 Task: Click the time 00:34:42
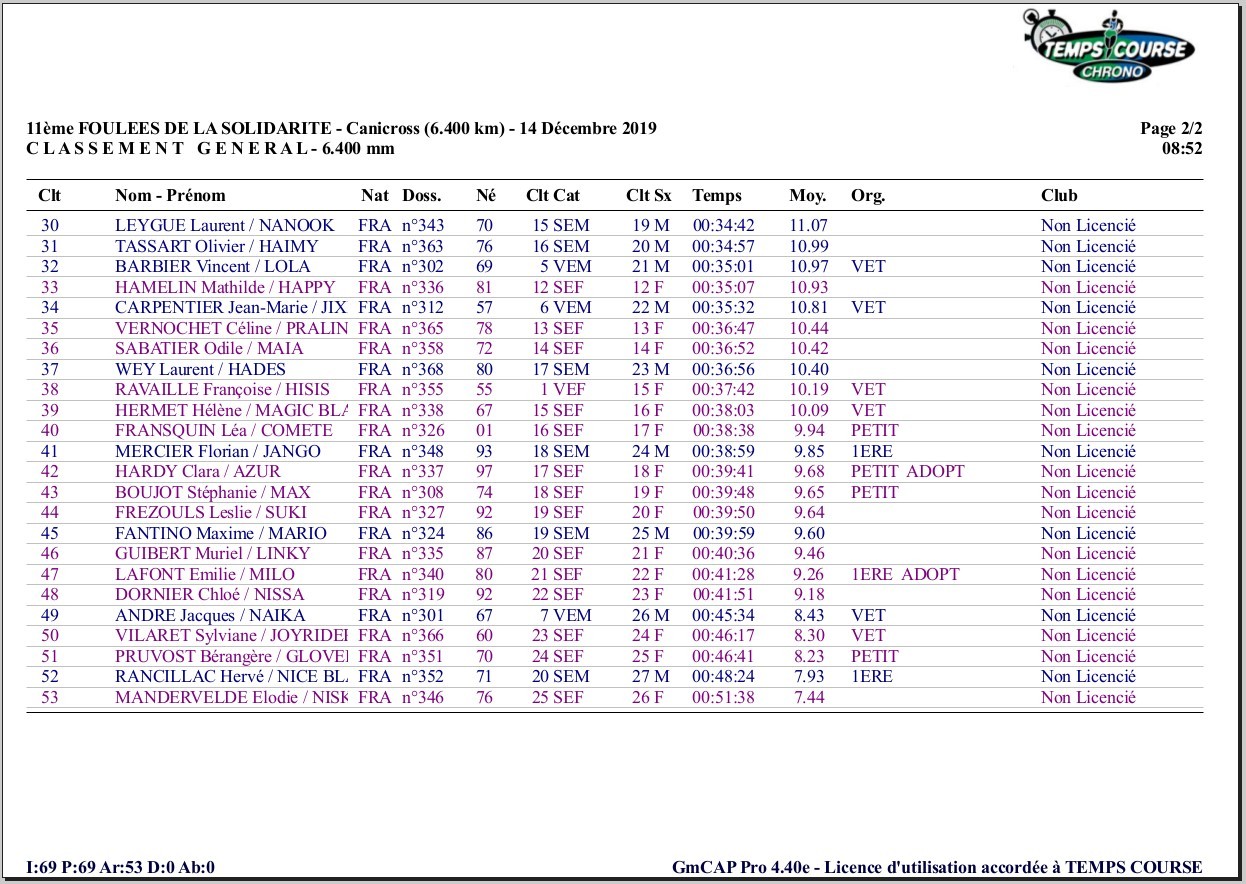click(723, 226)
